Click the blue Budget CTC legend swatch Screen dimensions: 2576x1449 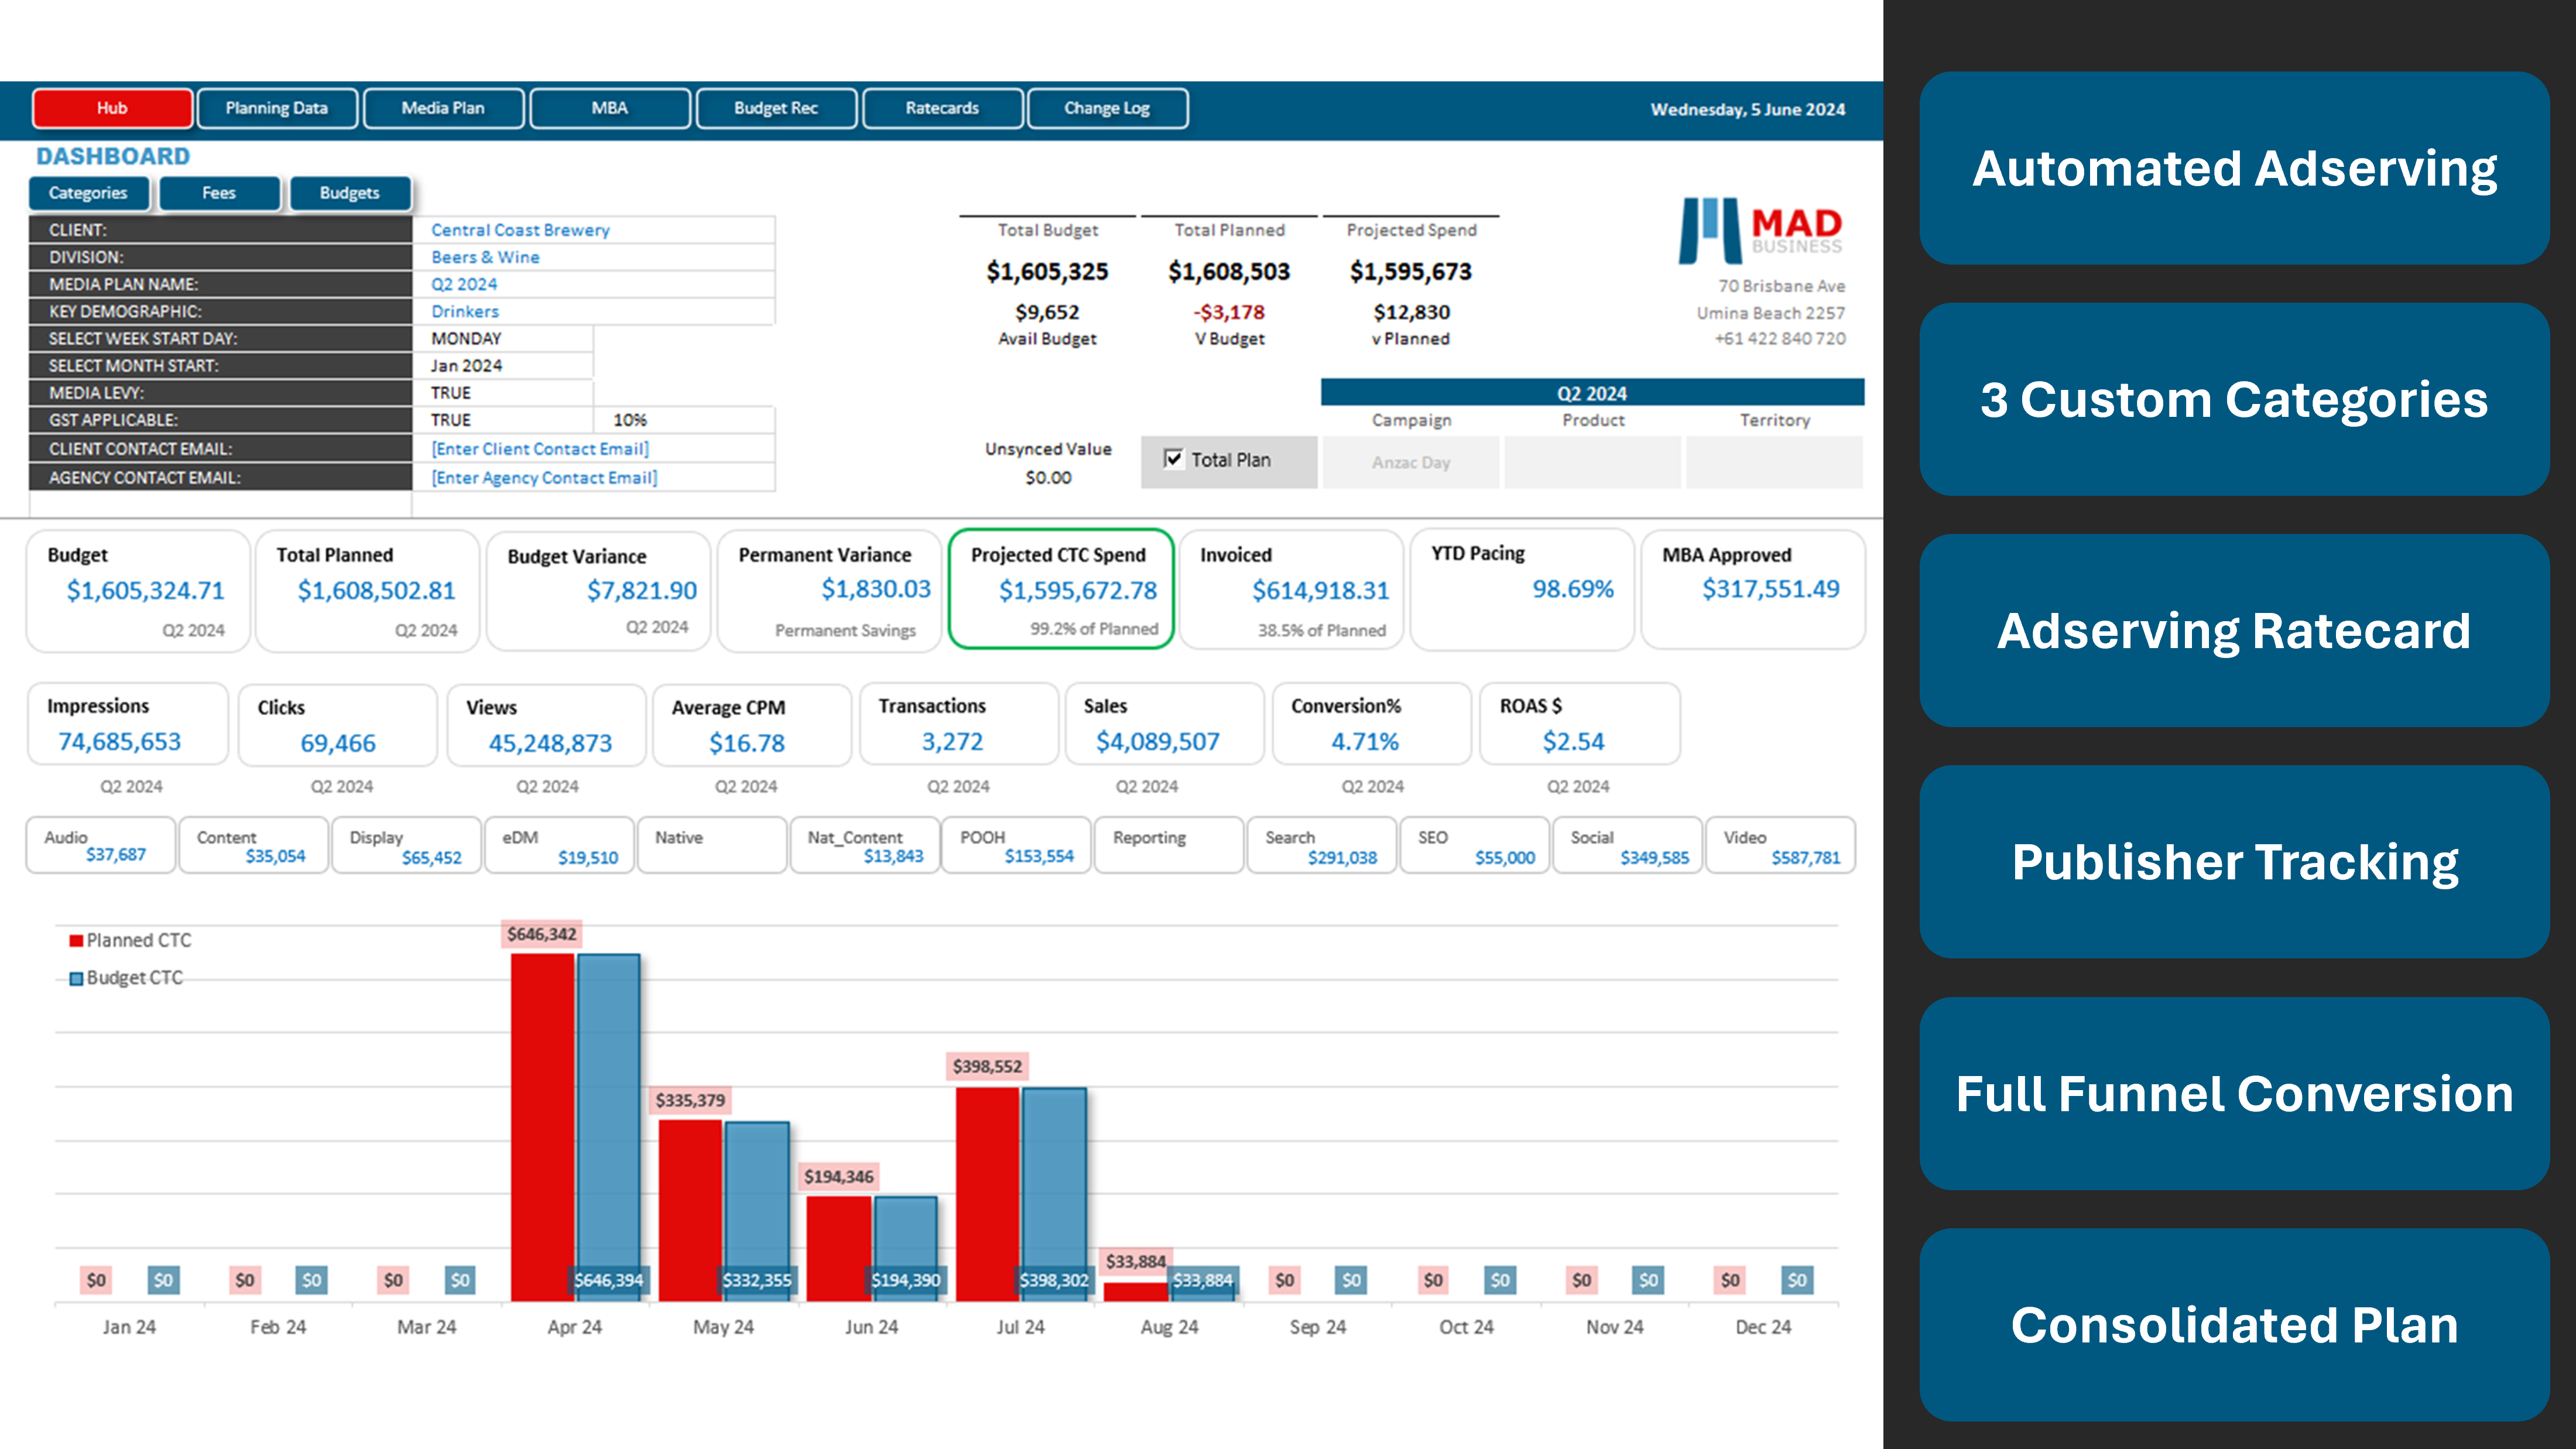point(76,979)
